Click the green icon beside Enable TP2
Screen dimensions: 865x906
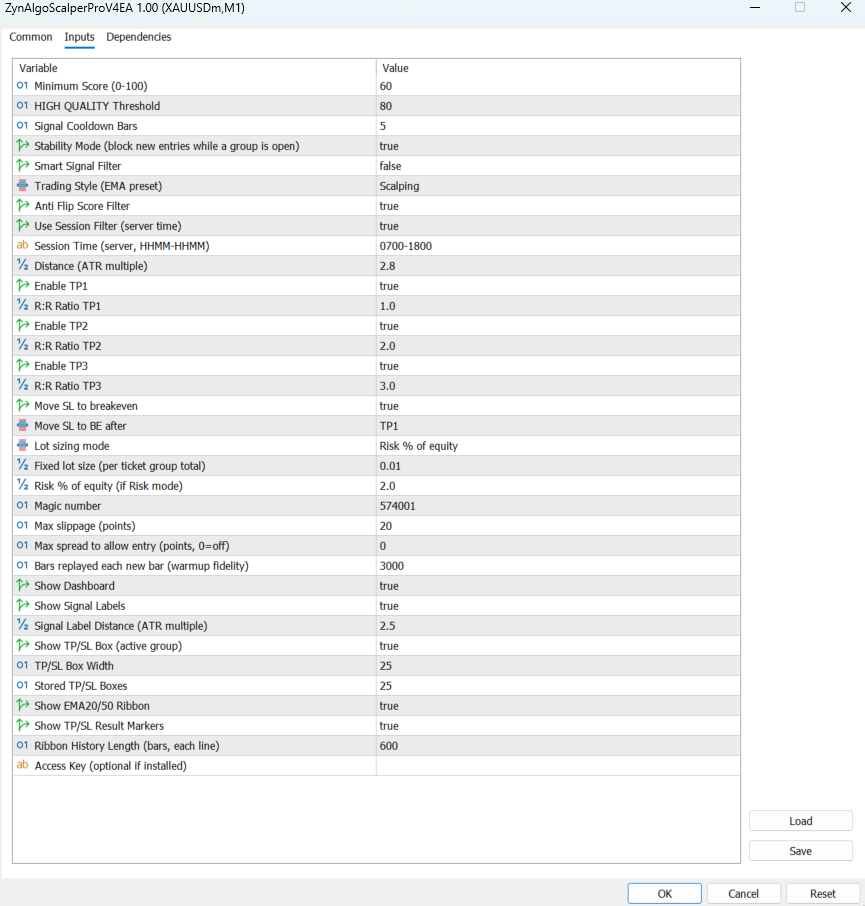tap(23, 325)
